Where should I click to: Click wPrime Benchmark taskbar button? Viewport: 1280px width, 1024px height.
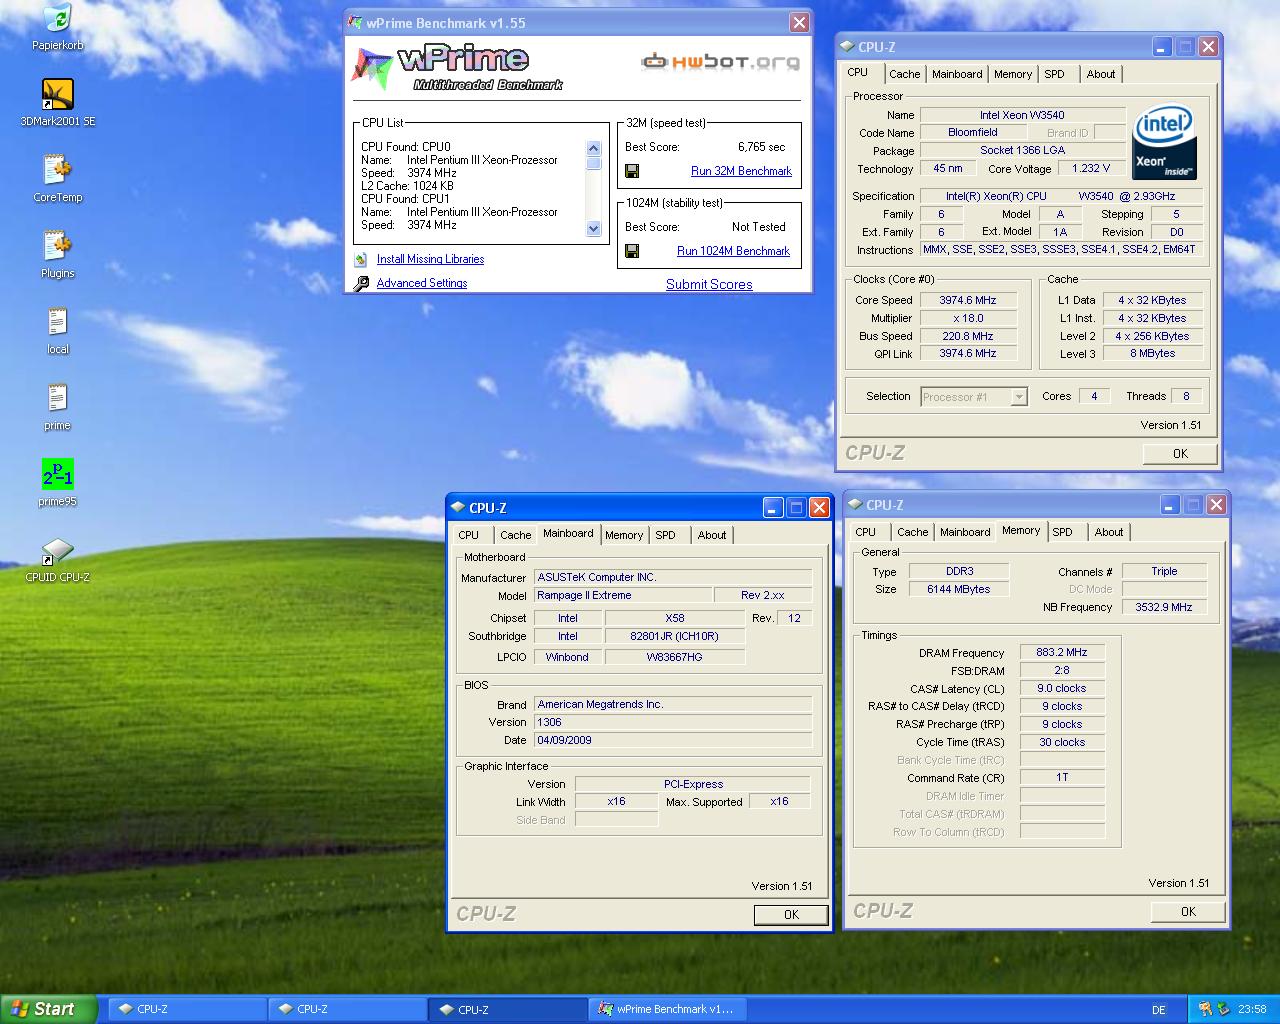click(x=667, y=1010)
